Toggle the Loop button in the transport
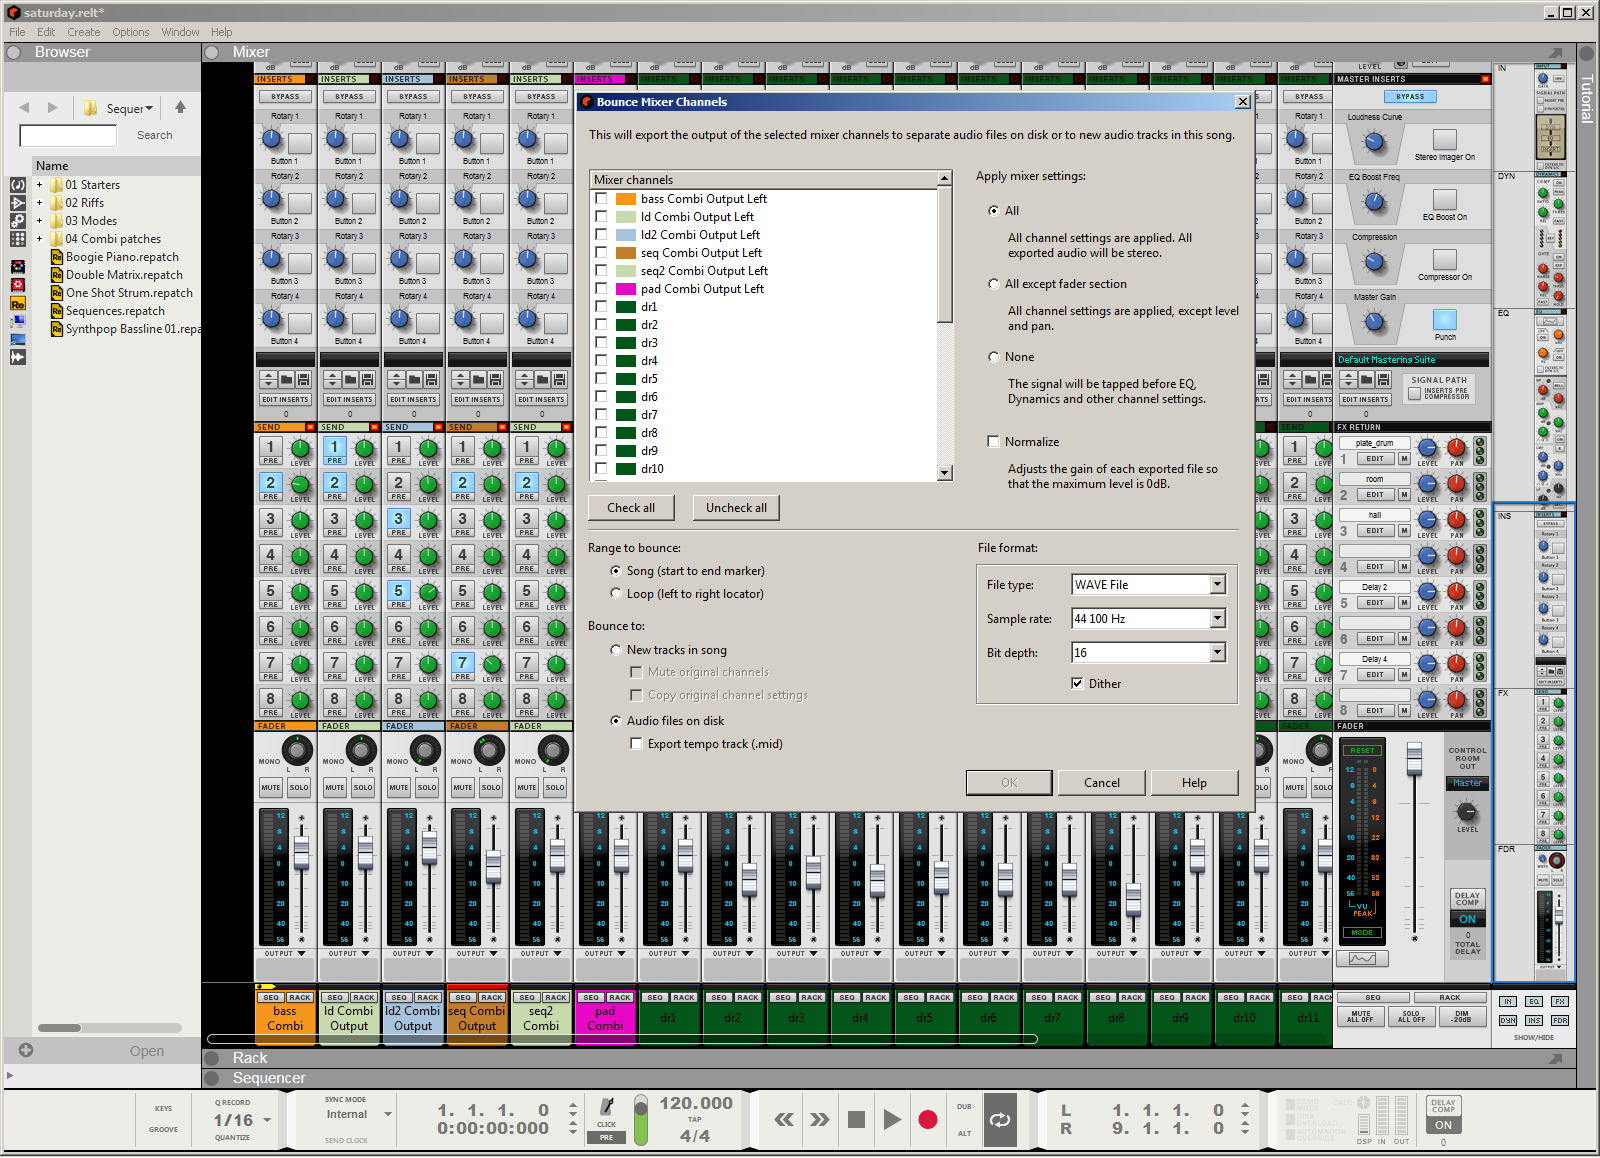The height and width of the screenshot is (1158, 1600). coord(999,1119)
